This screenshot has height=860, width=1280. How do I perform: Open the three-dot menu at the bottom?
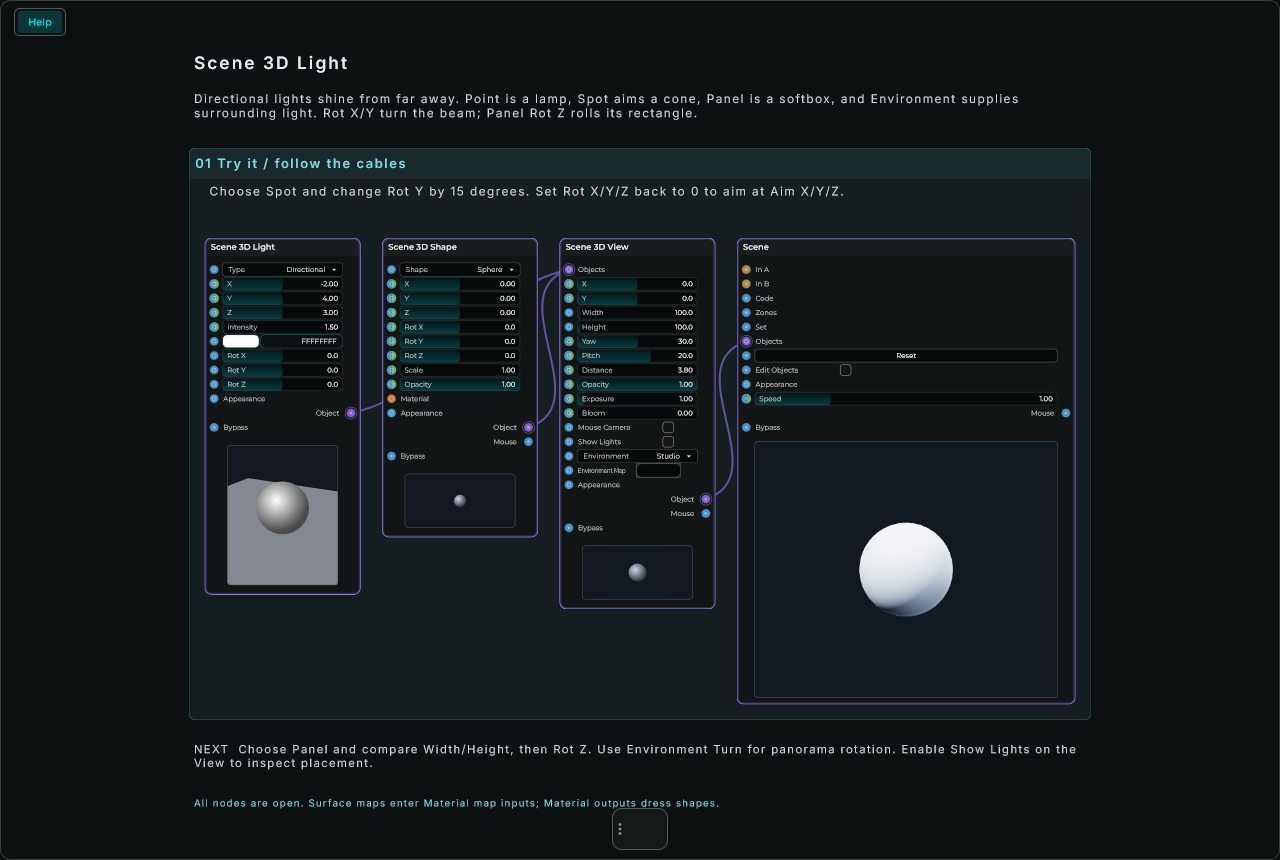point(620,829)
